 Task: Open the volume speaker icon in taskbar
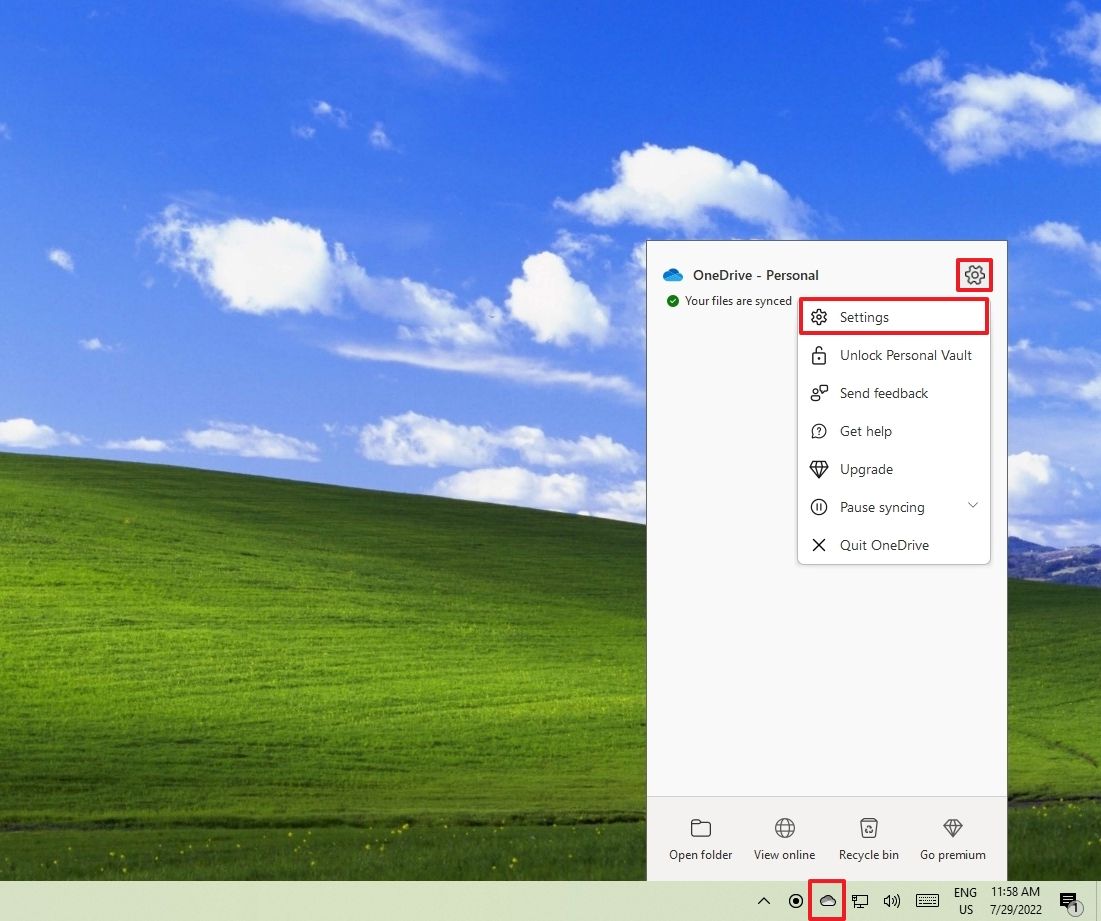click(892, 900)
